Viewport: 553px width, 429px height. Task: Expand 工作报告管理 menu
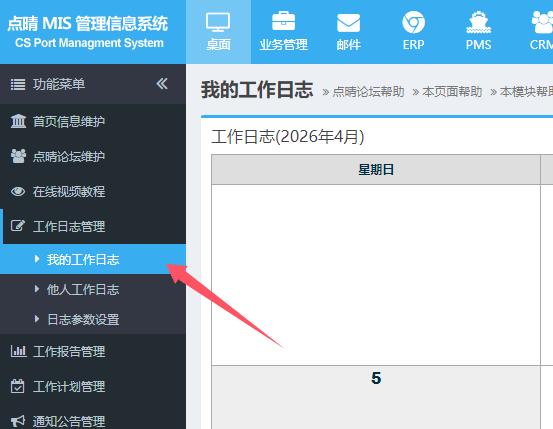click(x=93, y=351)
